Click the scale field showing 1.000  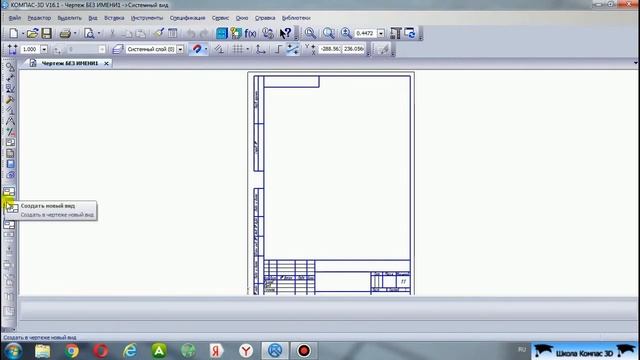(30, 49)
